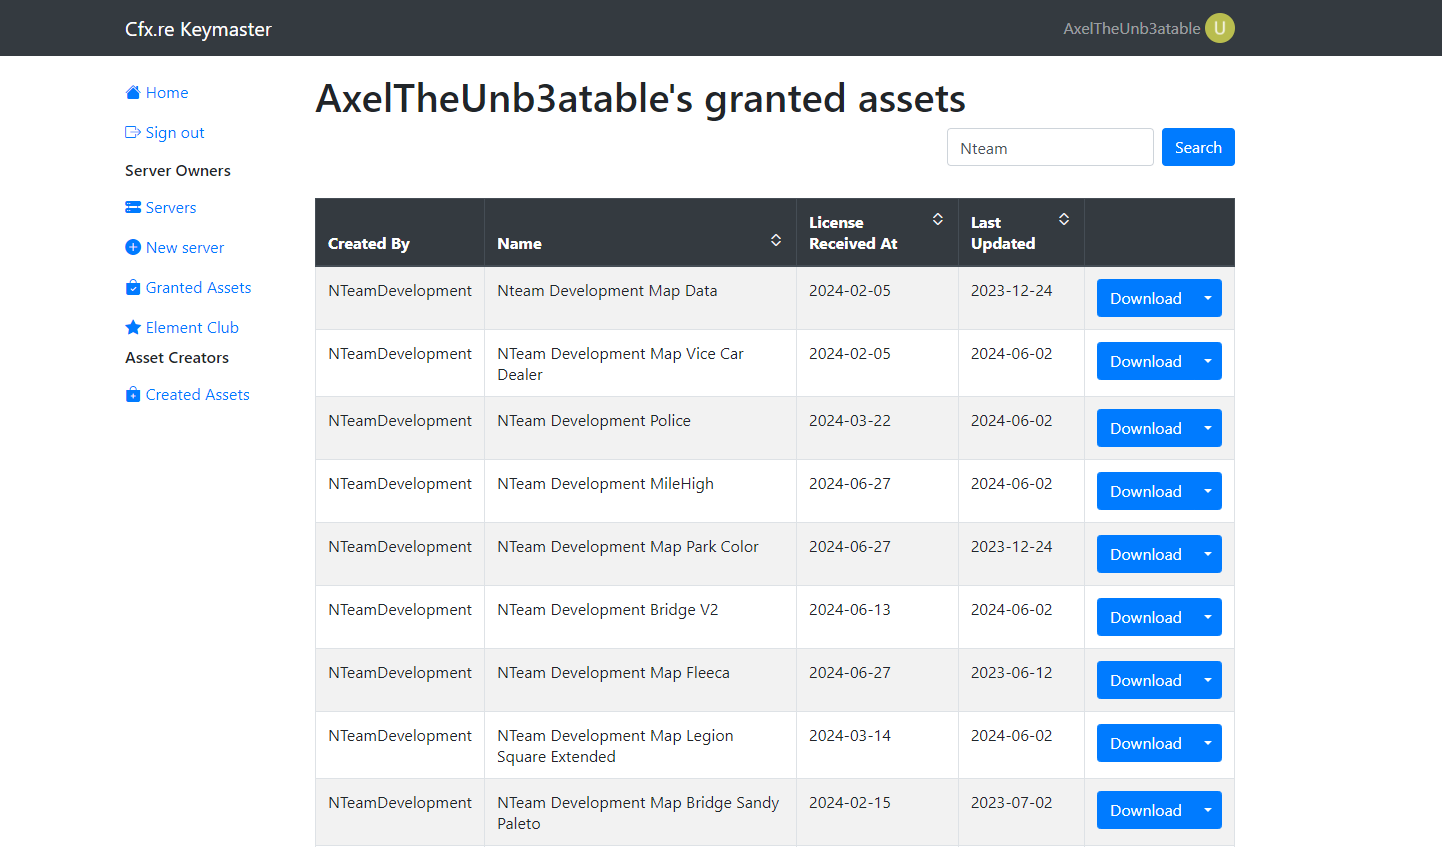Image resolution: width=1442 pixels, height=847 pixels.
Task: Click the Created Assets bag icon
Action: (133, 395)
